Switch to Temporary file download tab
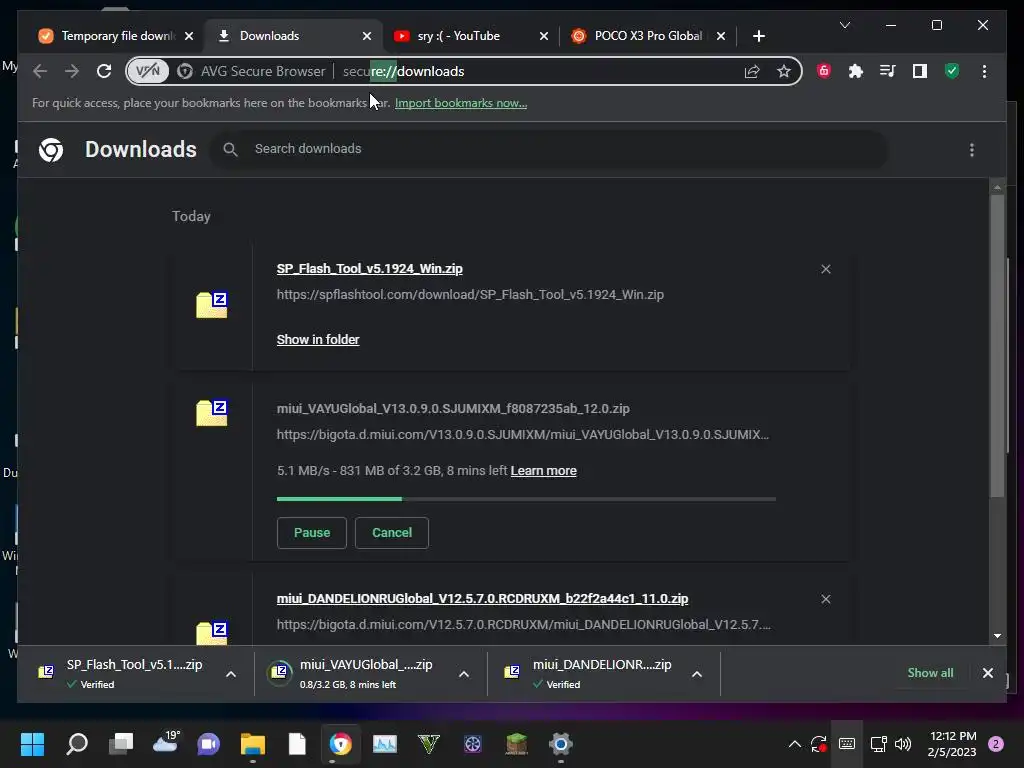 [107, 36]
